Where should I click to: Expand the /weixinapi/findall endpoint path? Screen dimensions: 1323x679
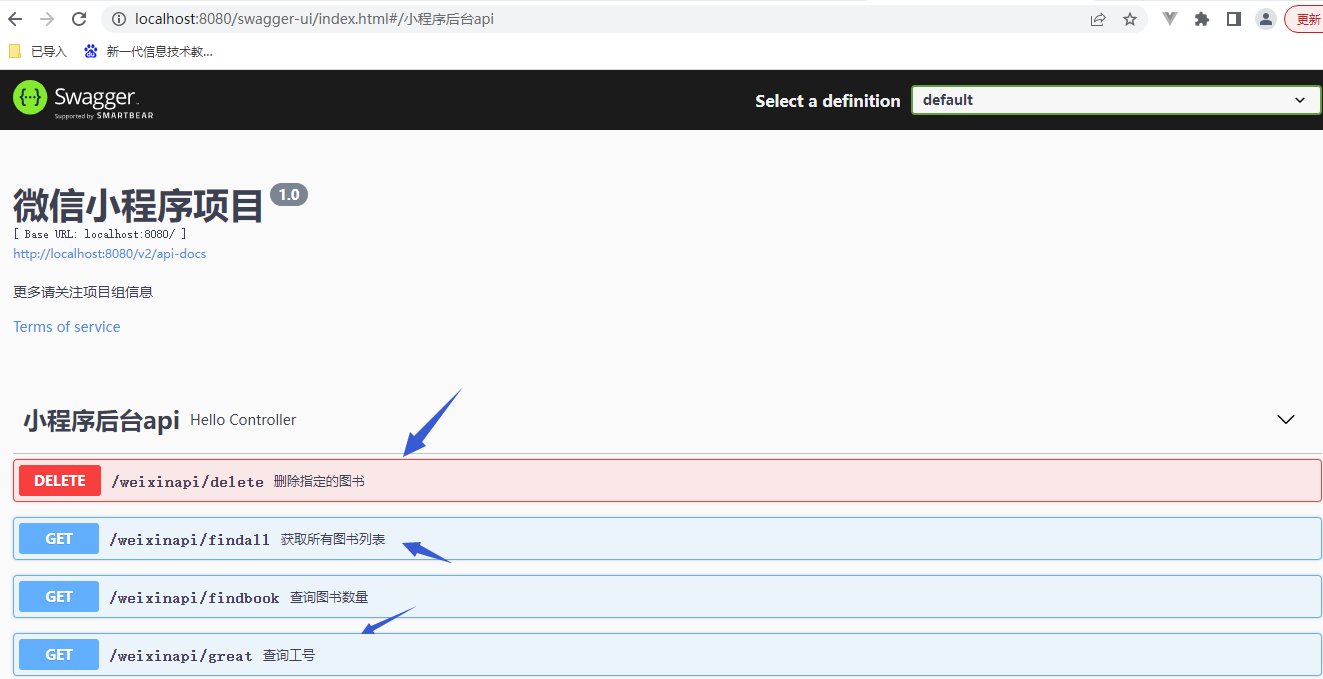click(x=189, y=540)
